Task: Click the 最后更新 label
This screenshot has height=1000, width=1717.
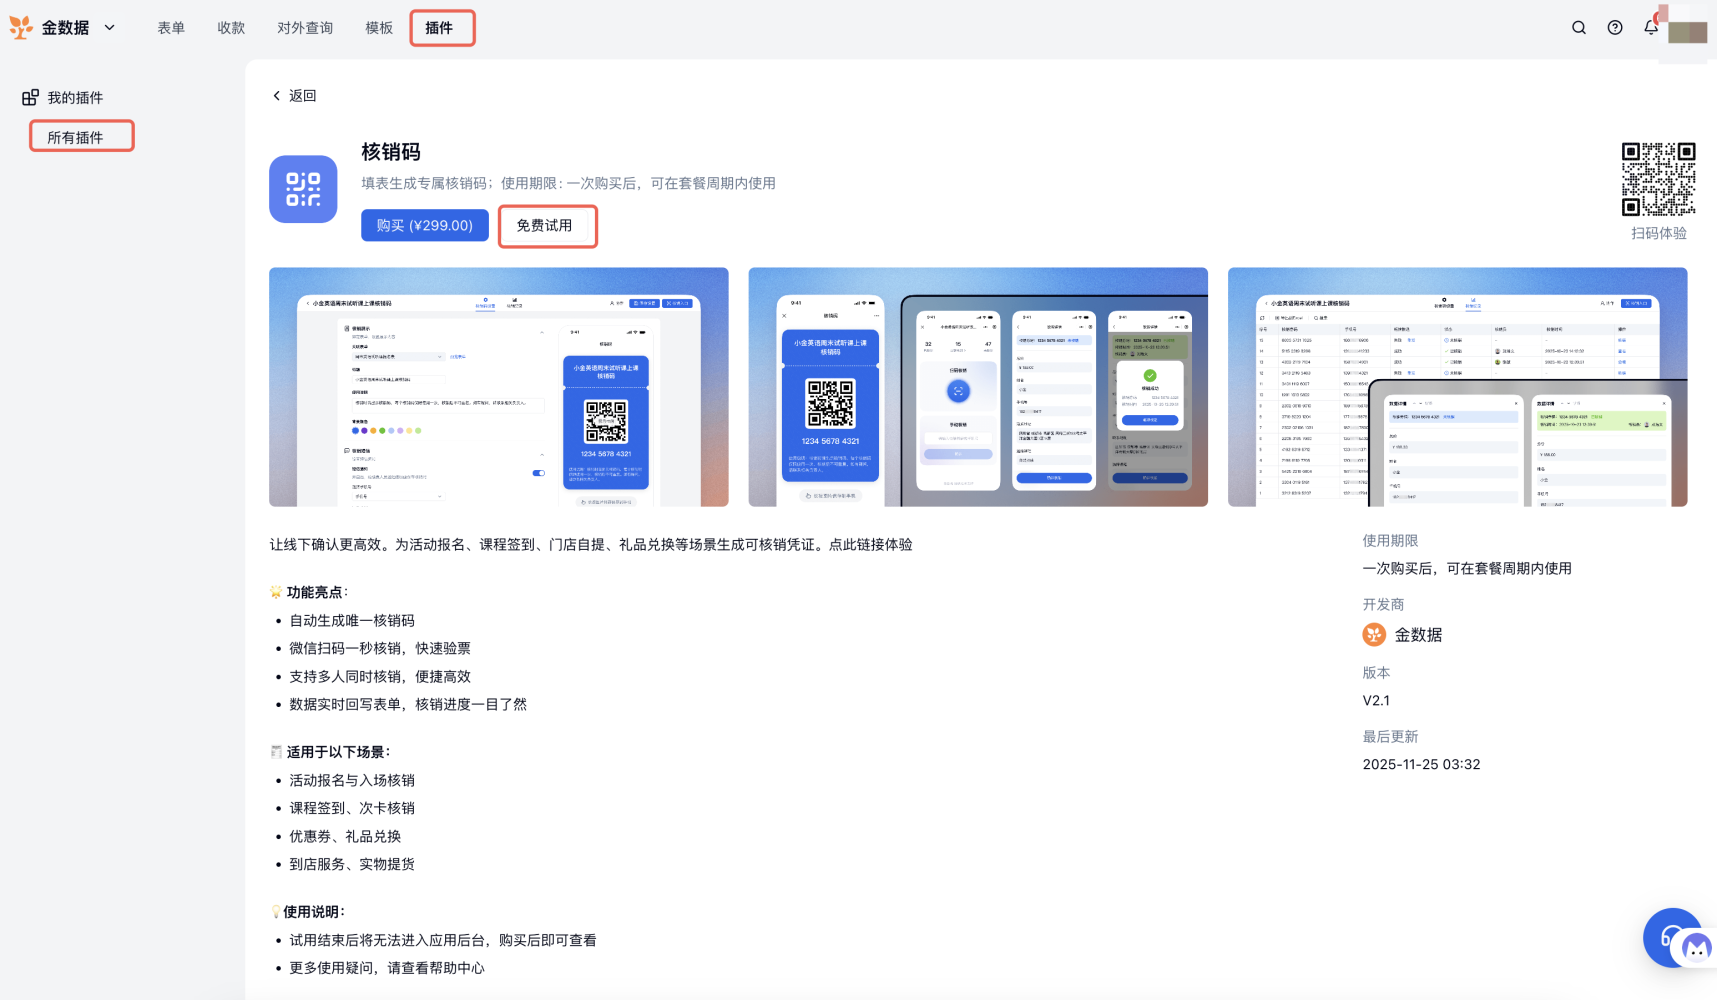Action: click(x=1390, y=737)
